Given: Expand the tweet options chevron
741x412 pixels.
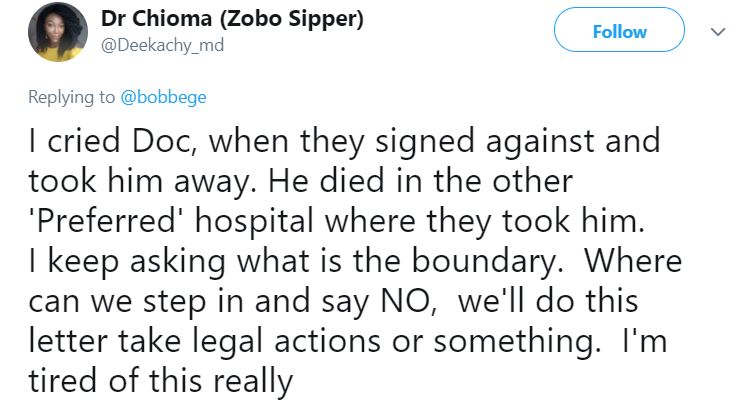Looking at the screenshot, I should (x=715, y=32).
